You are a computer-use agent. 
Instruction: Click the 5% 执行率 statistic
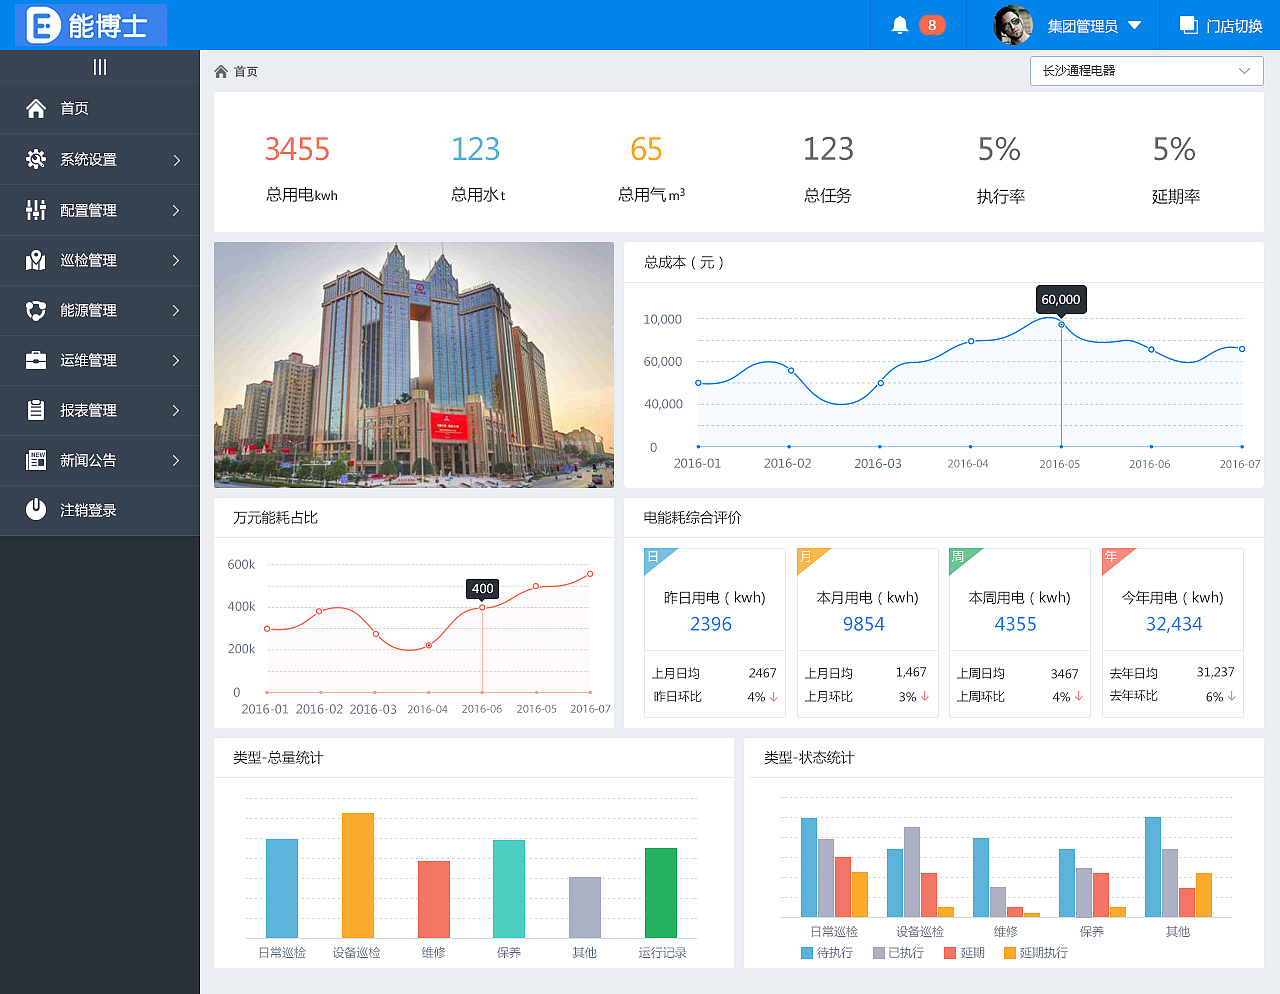pyautogui.click(x=999, y=149)
